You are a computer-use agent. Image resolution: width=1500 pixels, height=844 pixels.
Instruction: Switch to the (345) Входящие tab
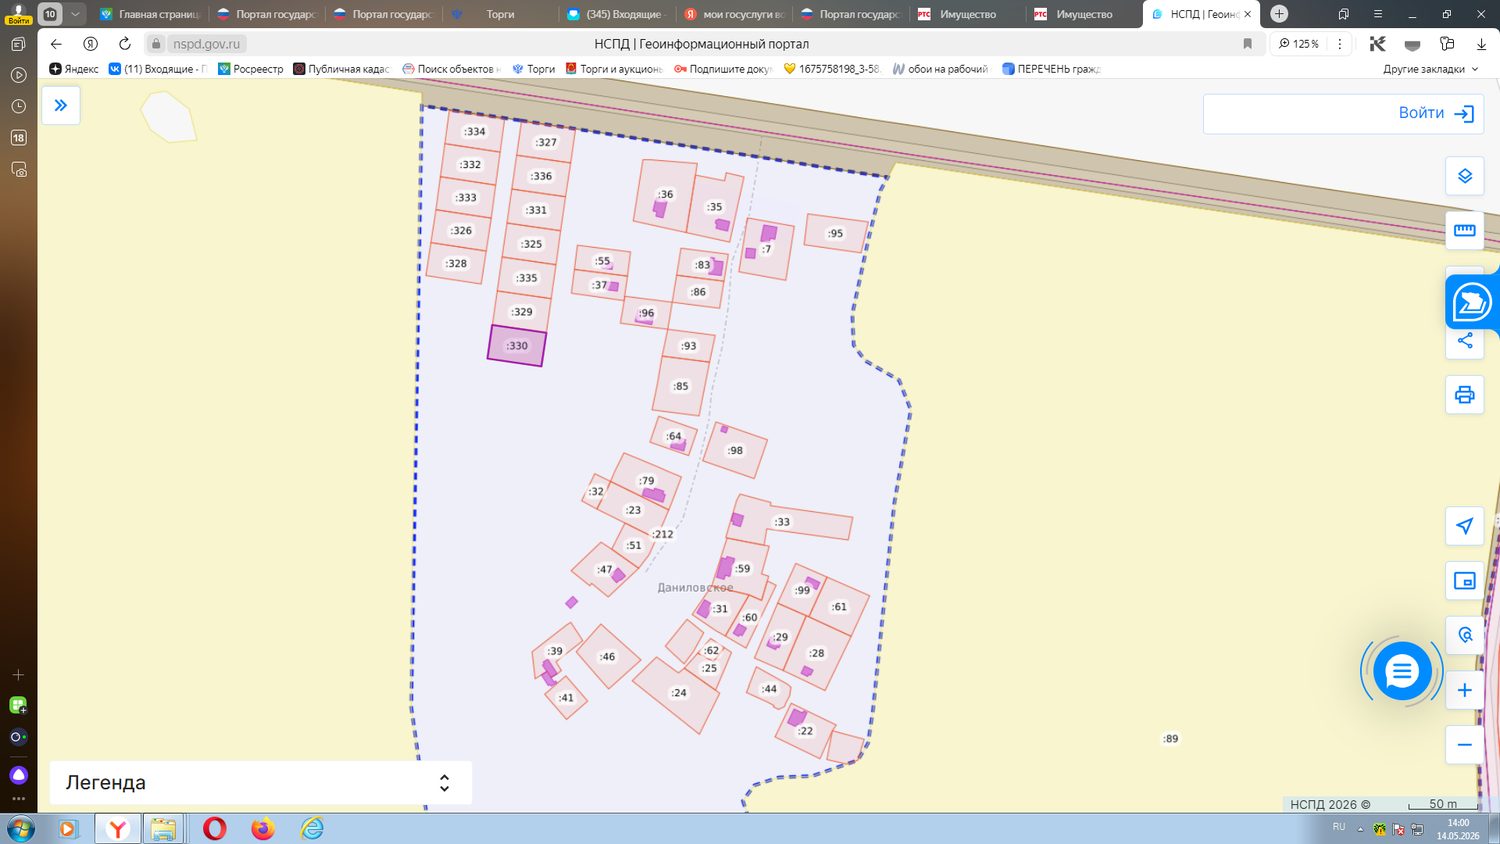tap(615, 14)
